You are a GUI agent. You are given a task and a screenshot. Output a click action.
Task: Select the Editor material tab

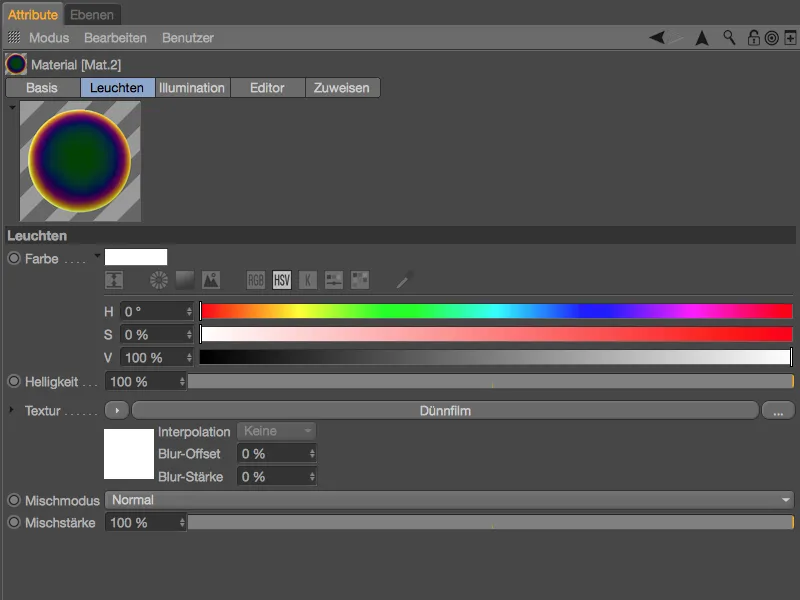pos(267,88)
